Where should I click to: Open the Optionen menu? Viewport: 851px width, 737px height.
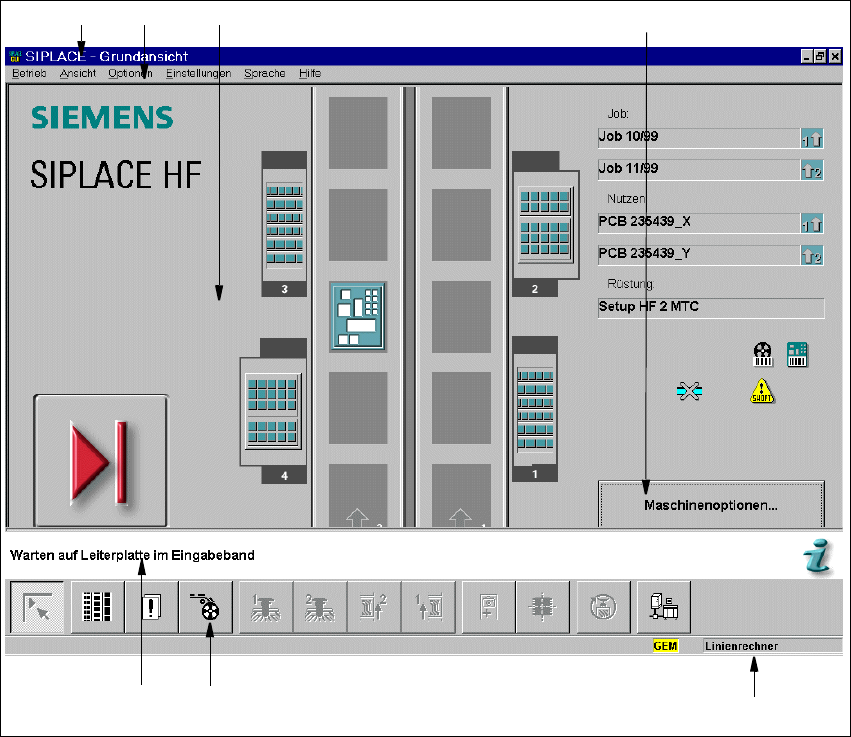130,73
